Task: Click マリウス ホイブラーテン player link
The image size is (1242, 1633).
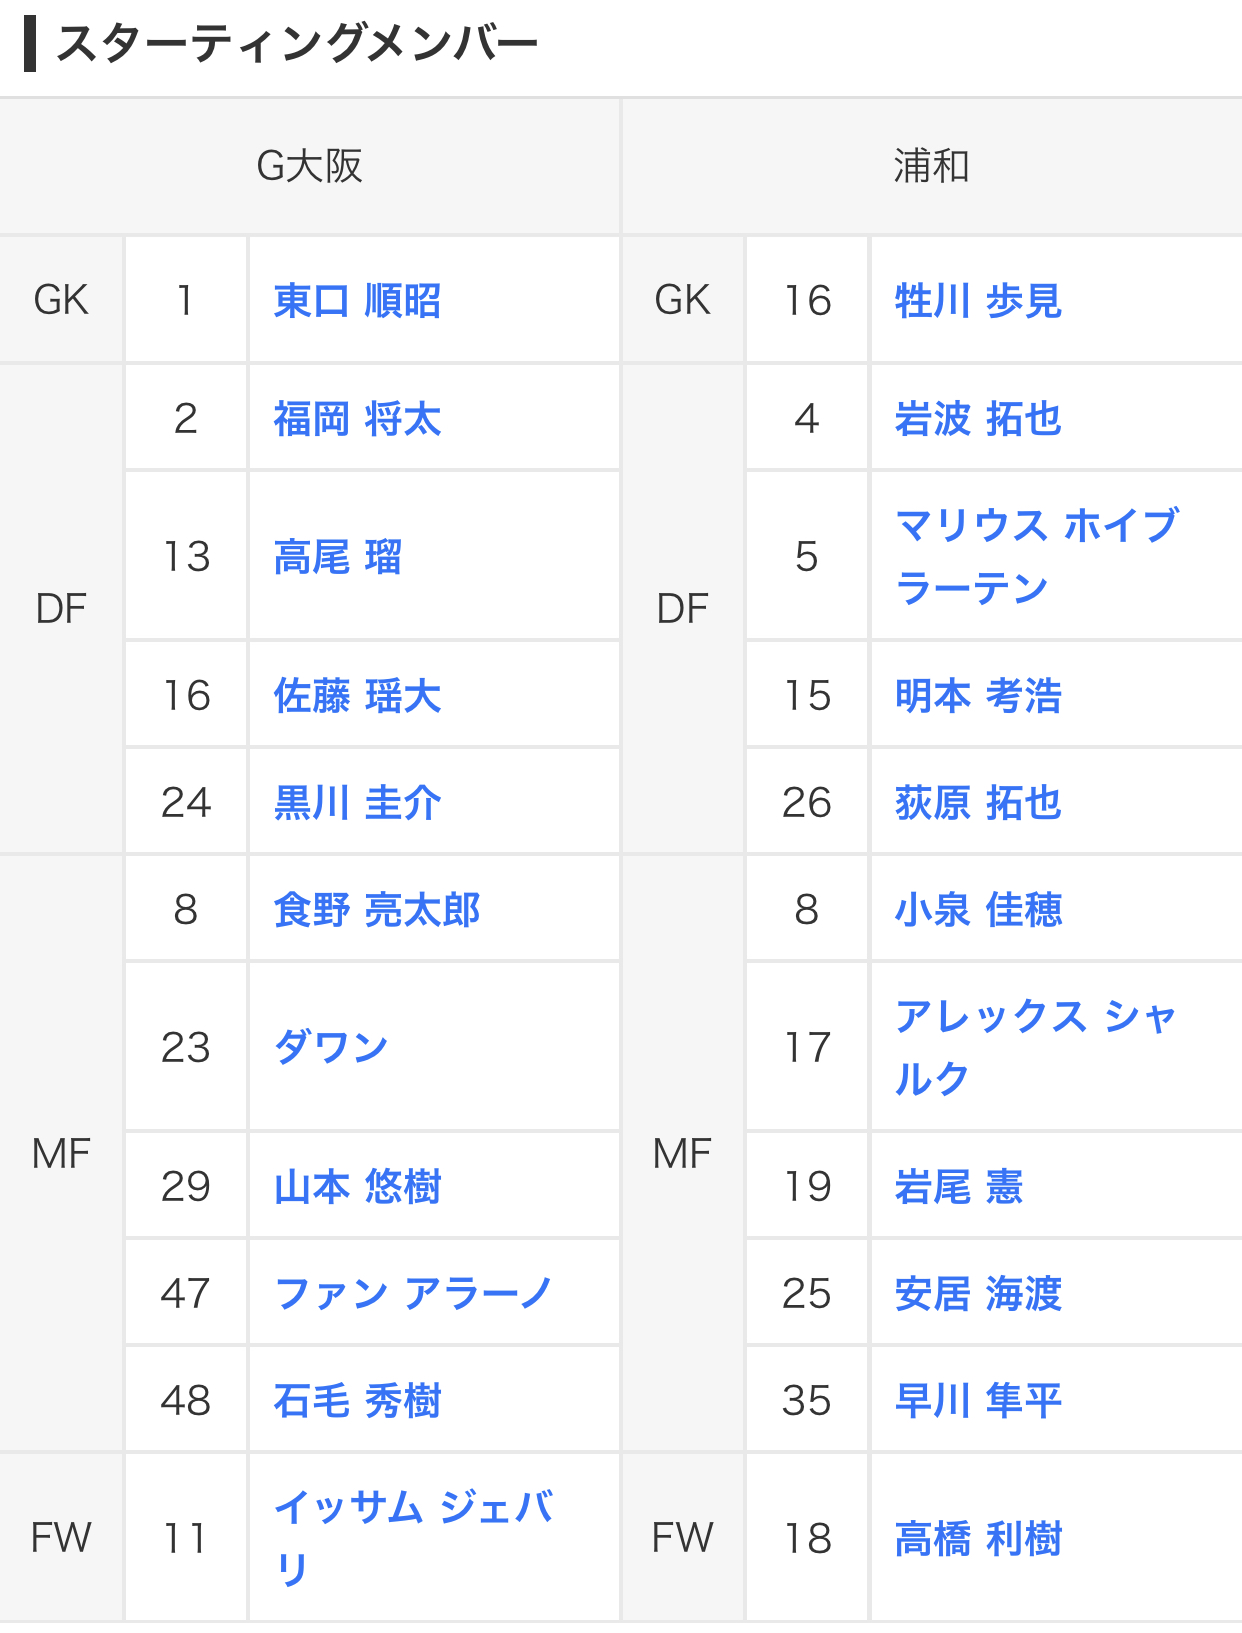Action: (x=1036, y=526)
